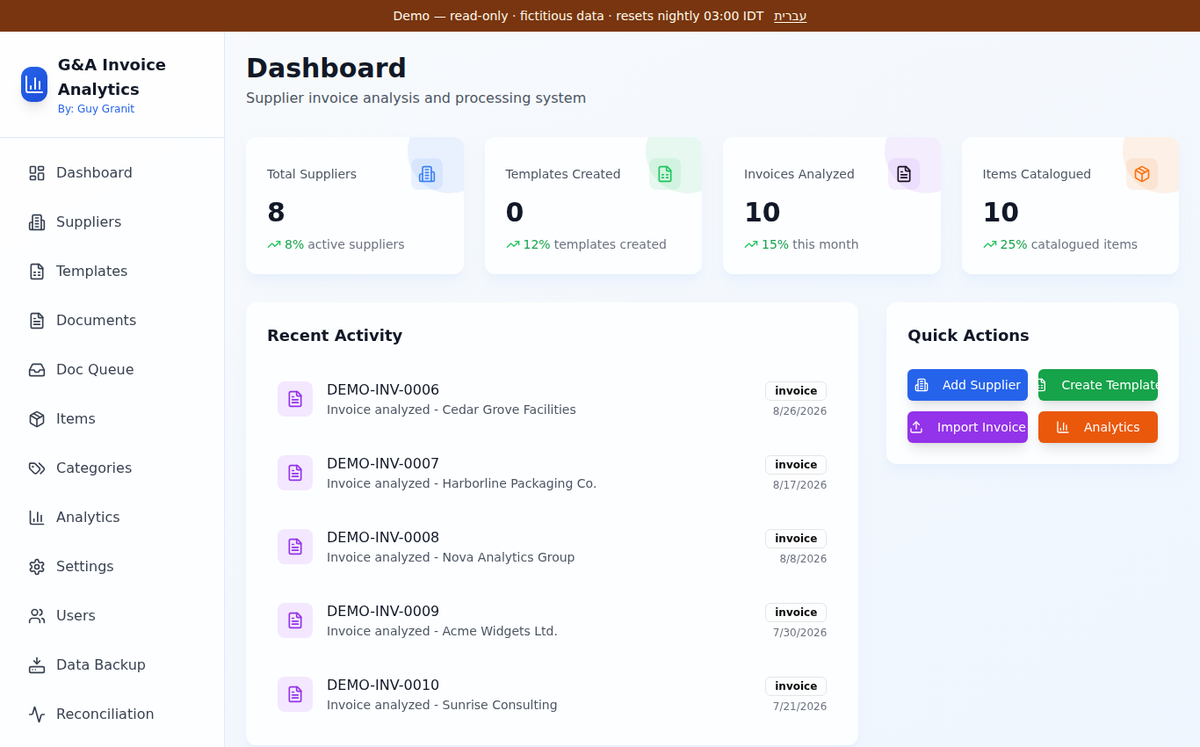Screen dimensions: 1200x747
Task: Go to the Suppliers page
Action: (x=112, y=222)
